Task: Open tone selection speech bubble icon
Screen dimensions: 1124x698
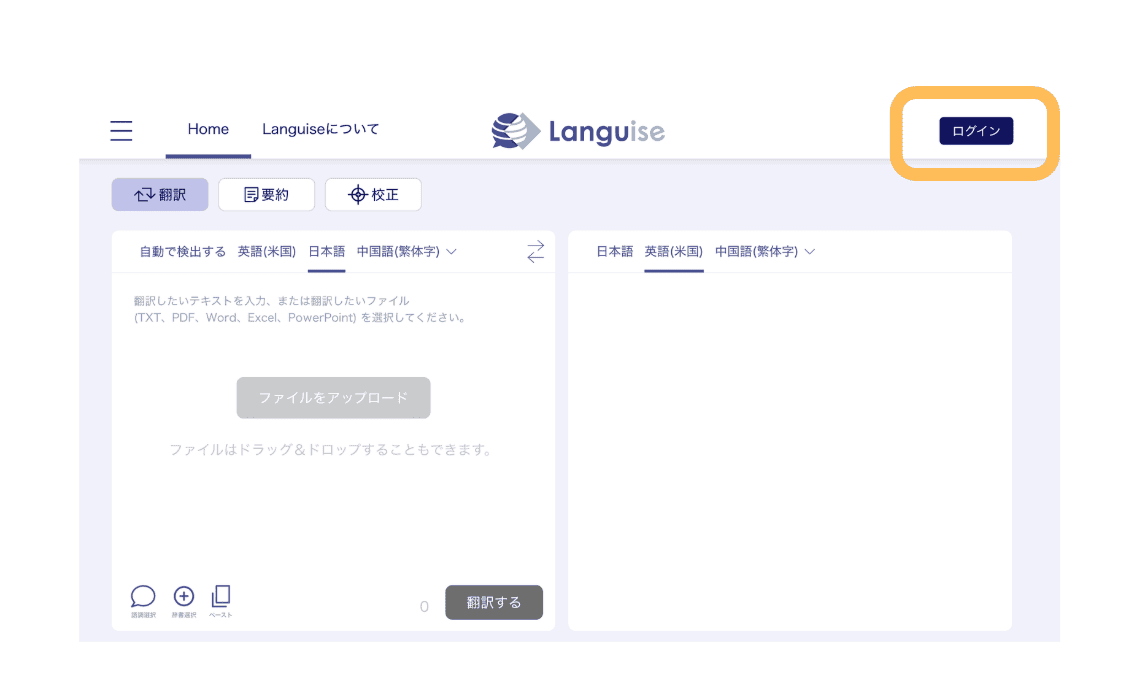Action: click(x=143, y=598)
